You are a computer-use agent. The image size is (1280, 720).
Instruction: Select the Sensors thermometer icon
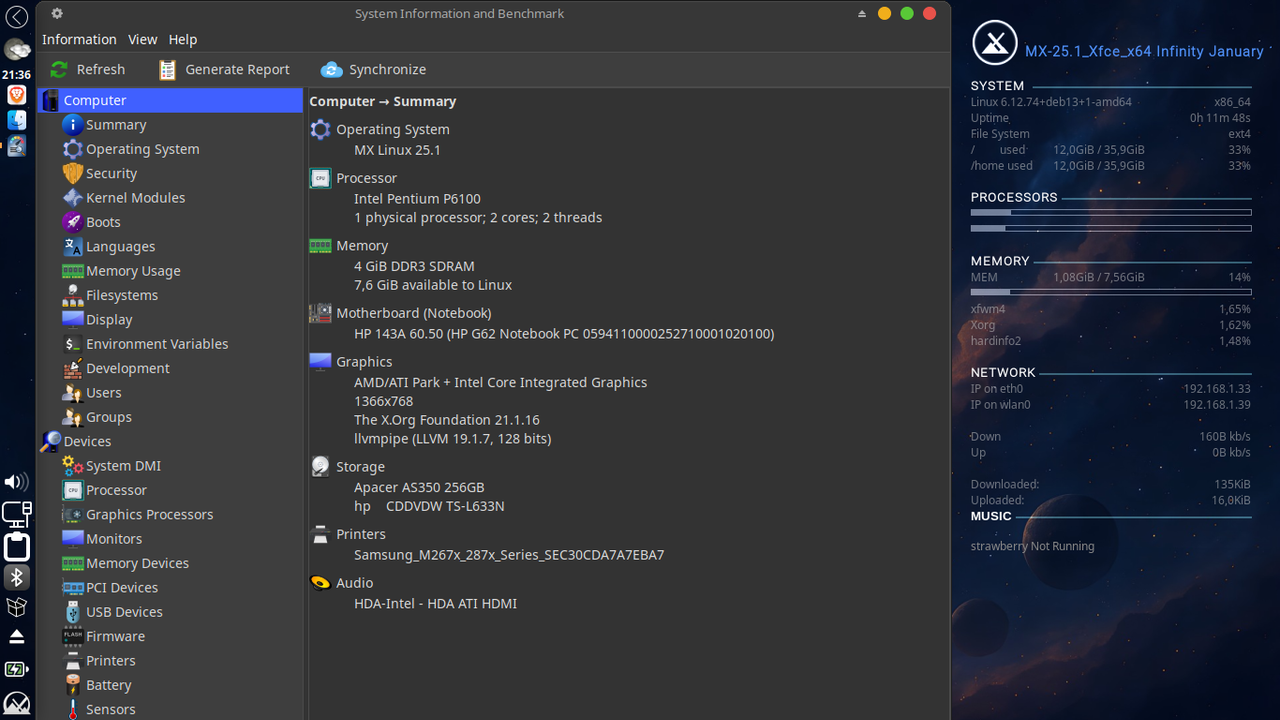tap(72, 709)
